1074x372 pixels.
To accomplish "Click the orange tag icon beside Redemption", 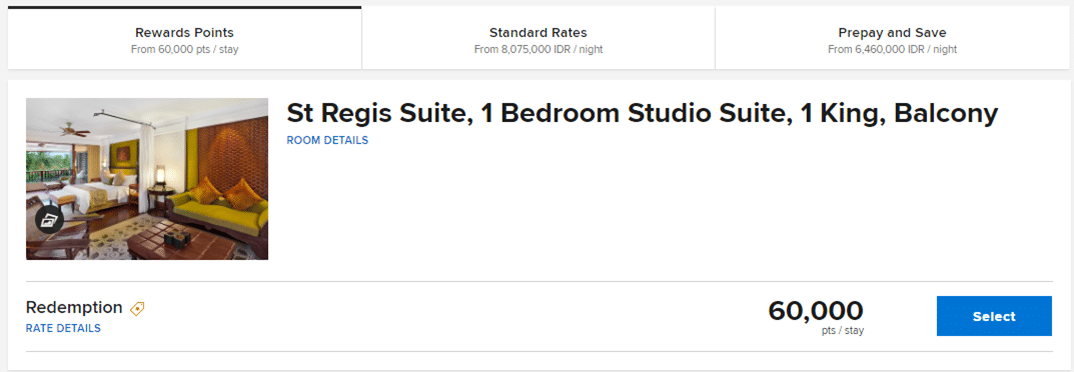I will (x=137, y=308).
